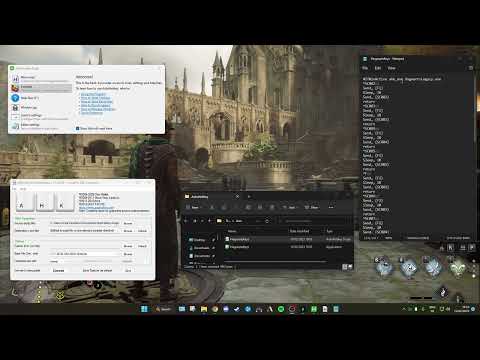Launch Window spy from AutoHotkey Dash
This screenshot has width=480, height=360.
point(41,107)
